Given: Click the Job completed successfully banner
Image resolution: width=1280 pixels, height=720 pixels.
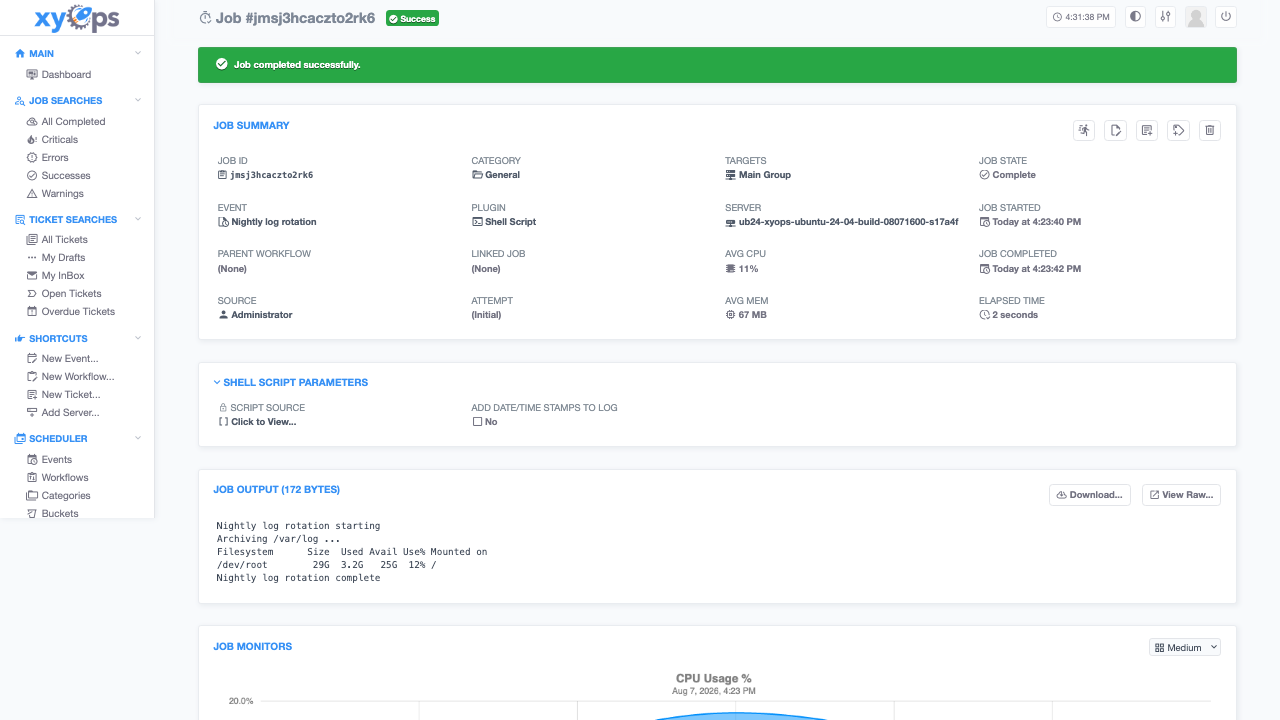Looking at the screenshot, I should click(x=717, y=64).
